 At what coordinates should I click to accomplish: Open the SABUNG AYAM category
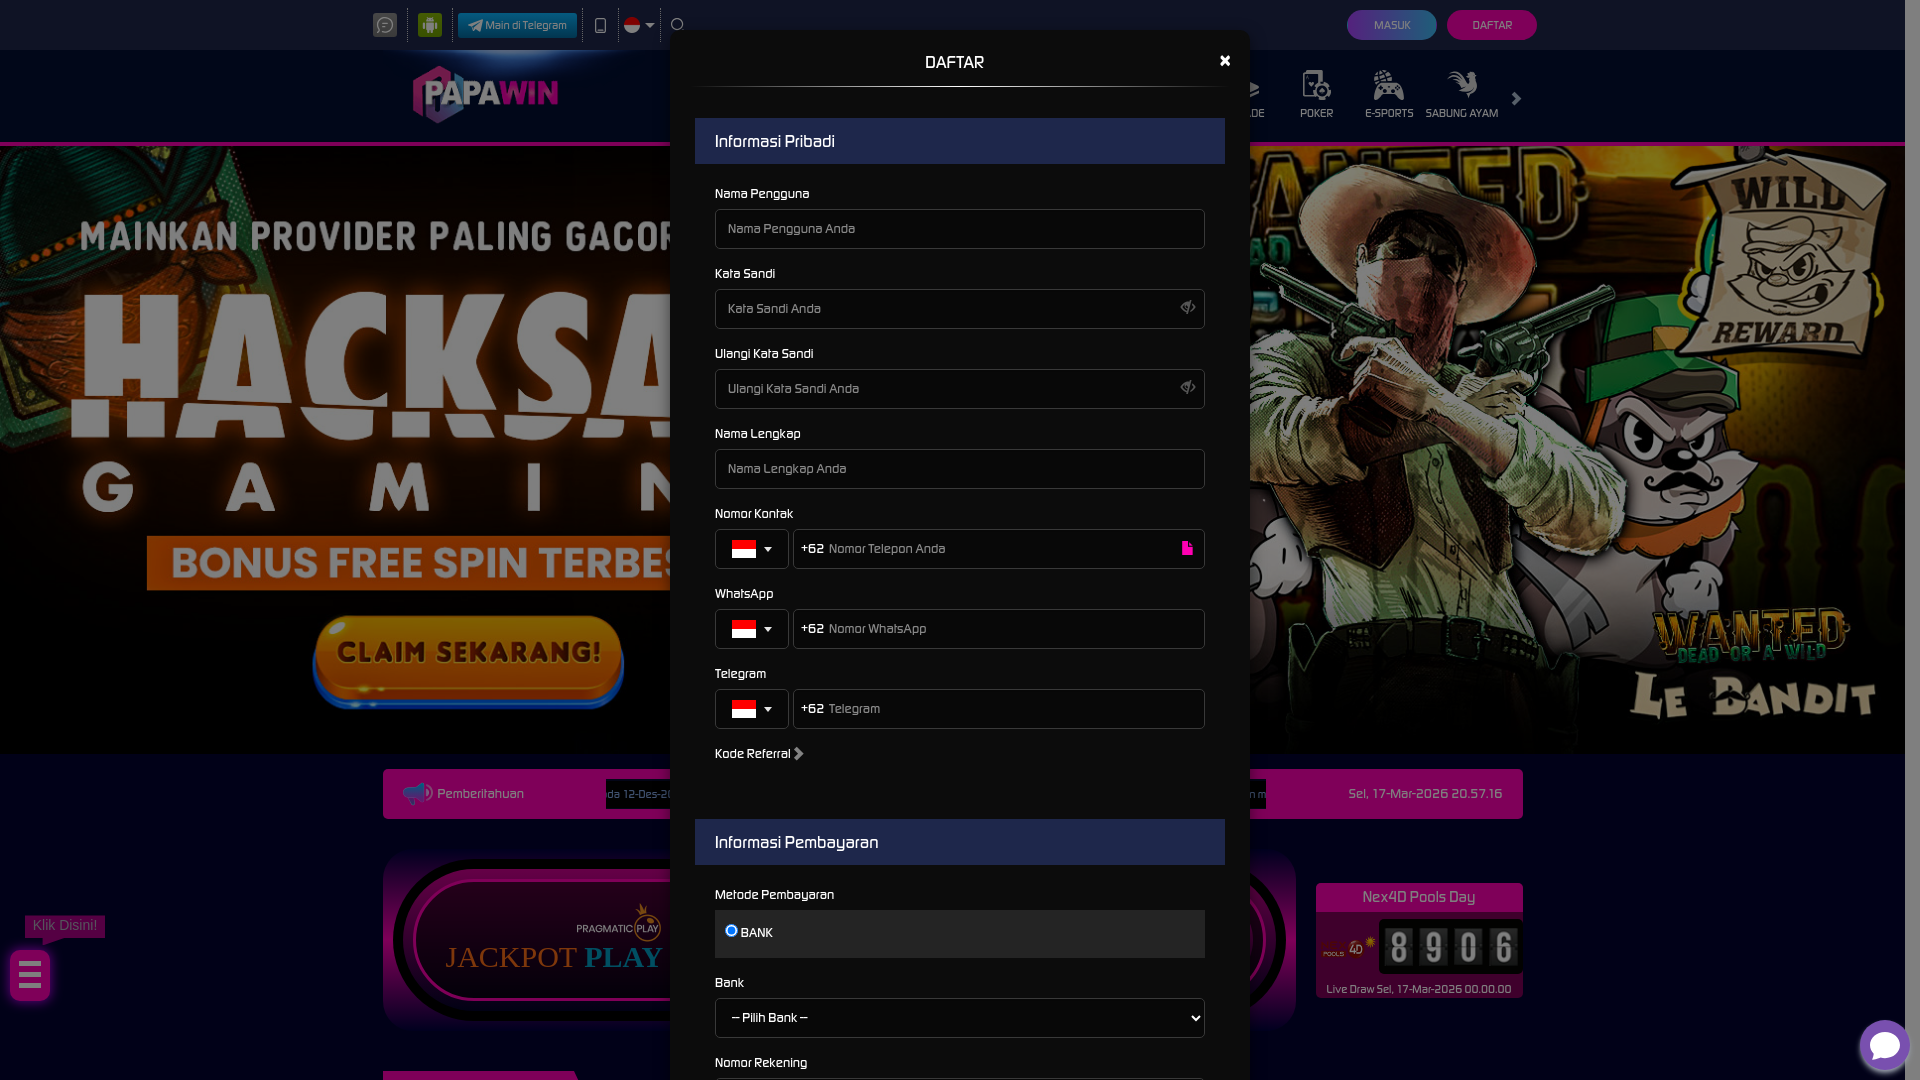click(1462, 95)
